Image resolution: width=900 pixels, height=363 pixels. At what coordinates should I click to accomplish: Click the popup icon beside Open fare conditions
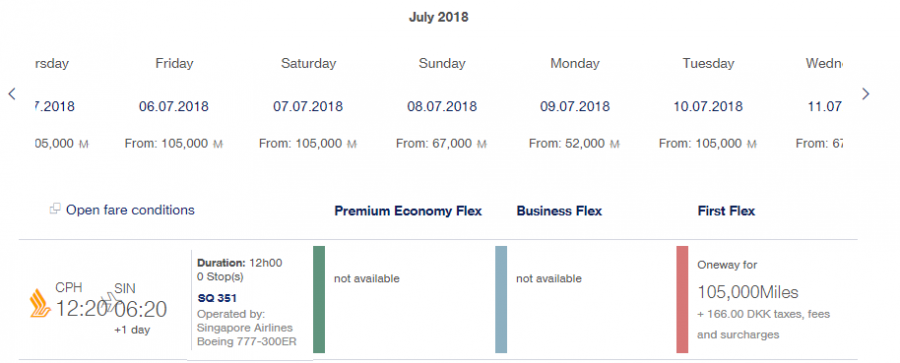[55, 209]
